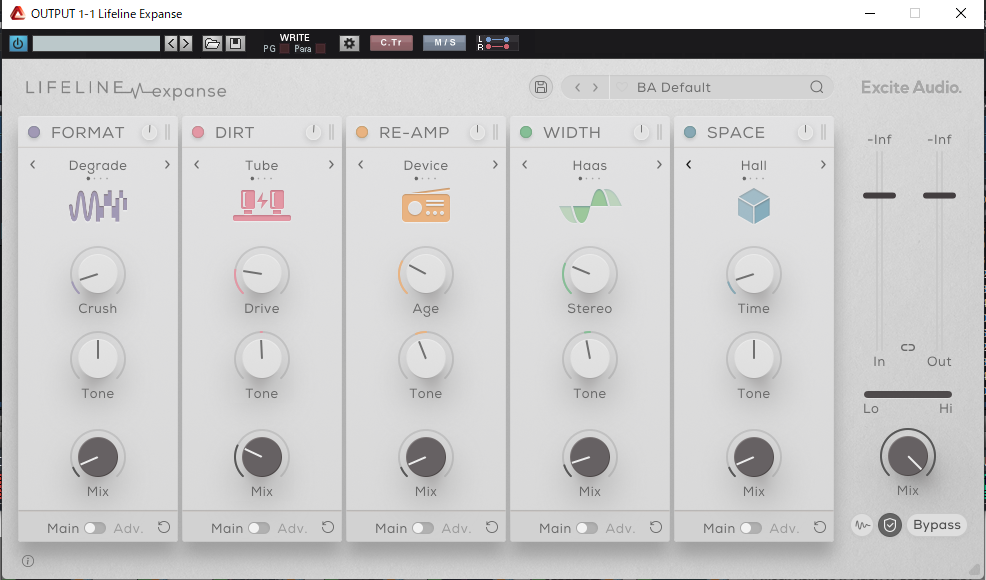Click the waveform icon beside Bypass

863,525
